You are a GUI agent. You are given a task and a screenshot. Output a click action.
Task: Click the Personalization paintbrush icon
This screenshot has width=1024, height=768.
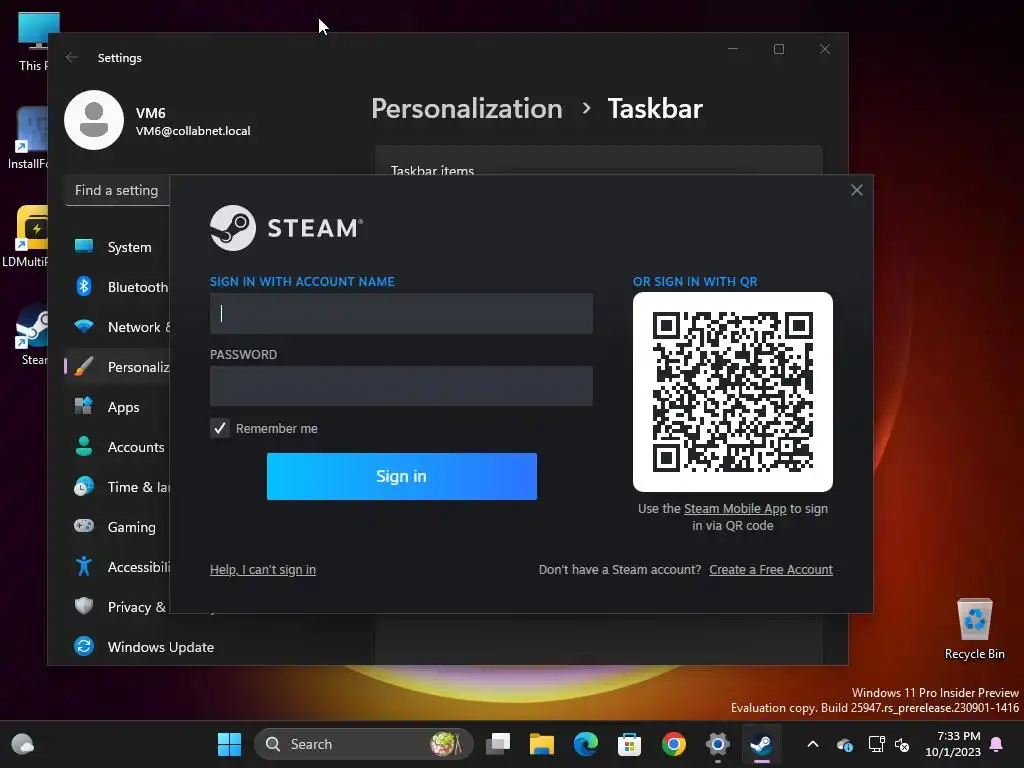[84, 366]
